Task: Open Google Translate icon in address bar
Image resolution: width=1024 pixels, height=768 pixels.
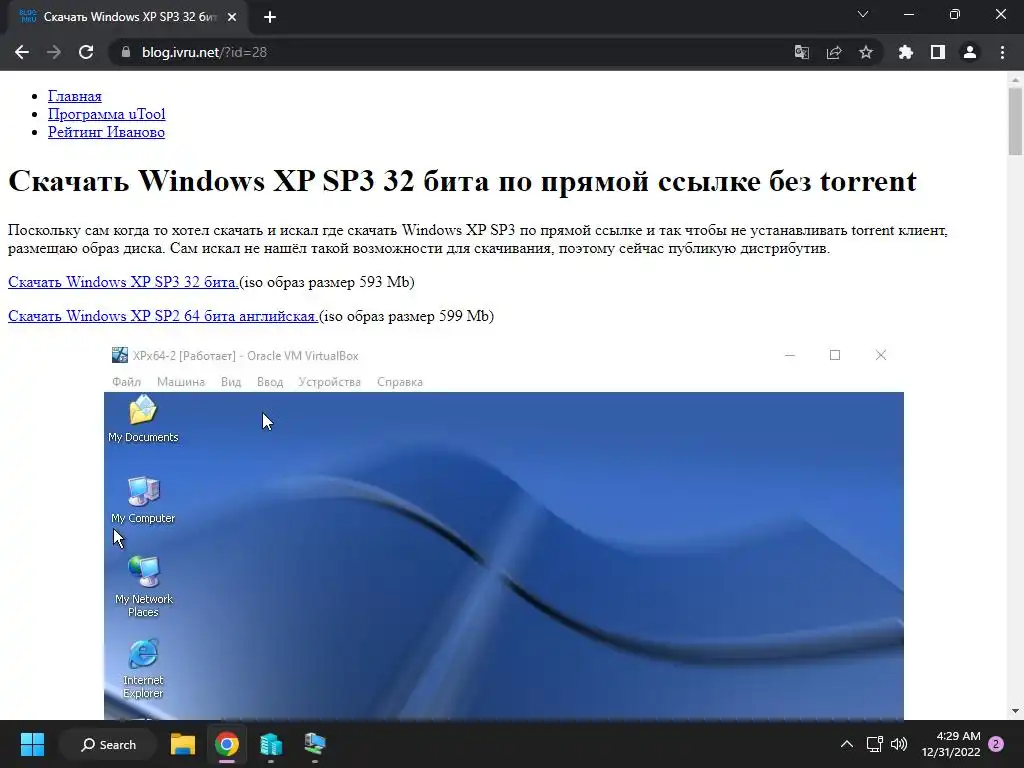Action: click(801, 52)
